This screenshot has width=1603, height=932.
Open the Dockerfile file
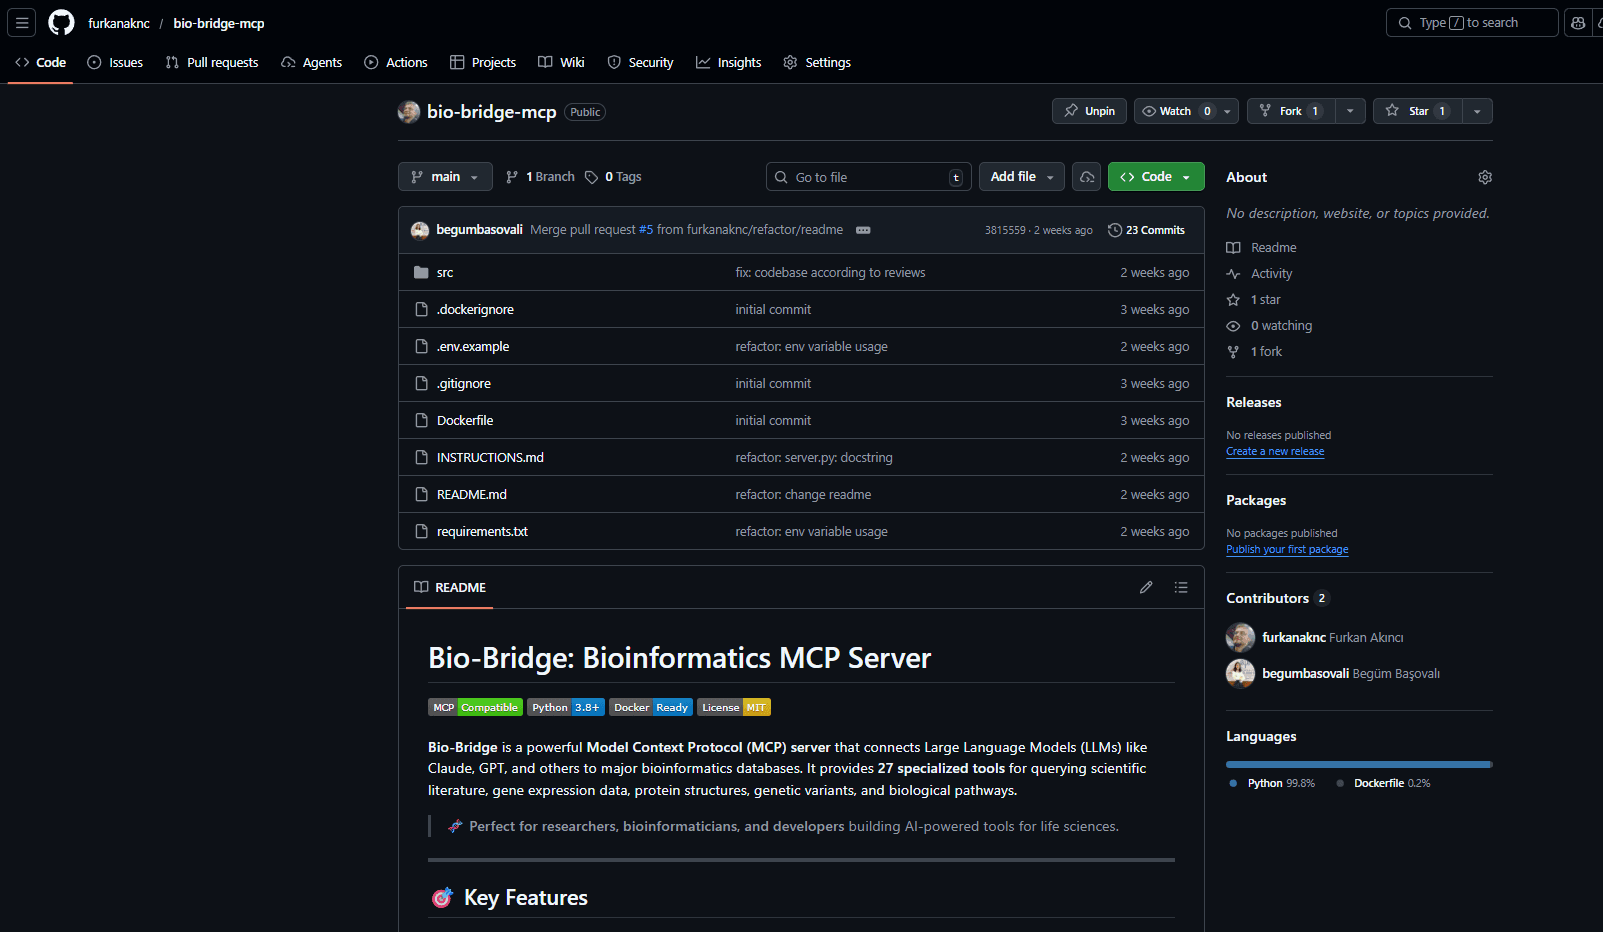click(465, 420)
